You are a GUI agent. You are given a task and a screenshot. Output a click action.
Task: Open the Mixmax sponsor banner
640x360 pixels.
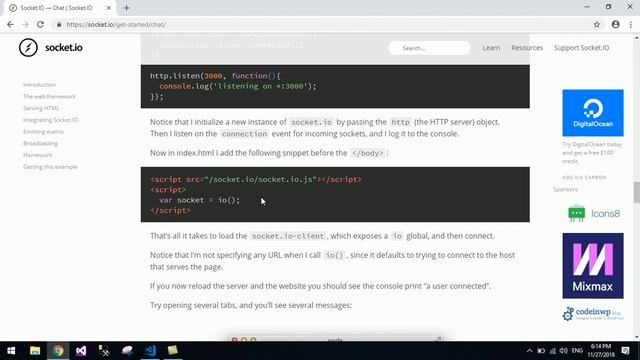tap(593, 266)
